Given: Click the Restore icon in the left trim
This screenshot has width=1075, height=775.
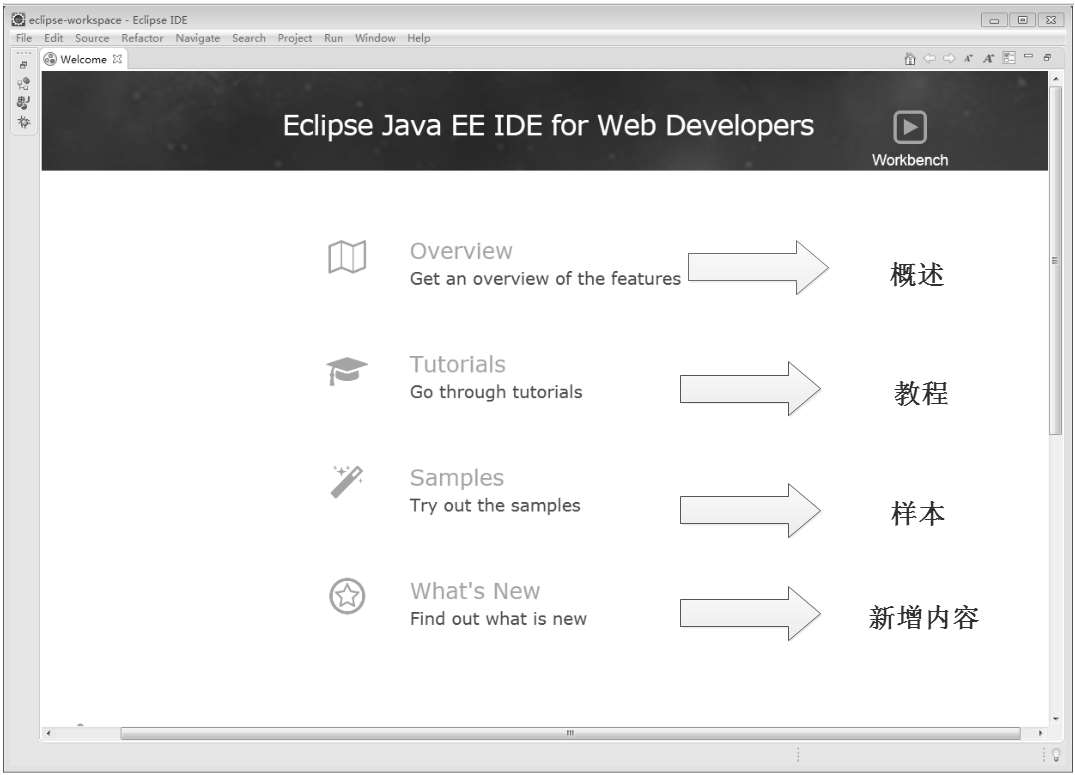Looking at the screenshot, I should point(23,66).
